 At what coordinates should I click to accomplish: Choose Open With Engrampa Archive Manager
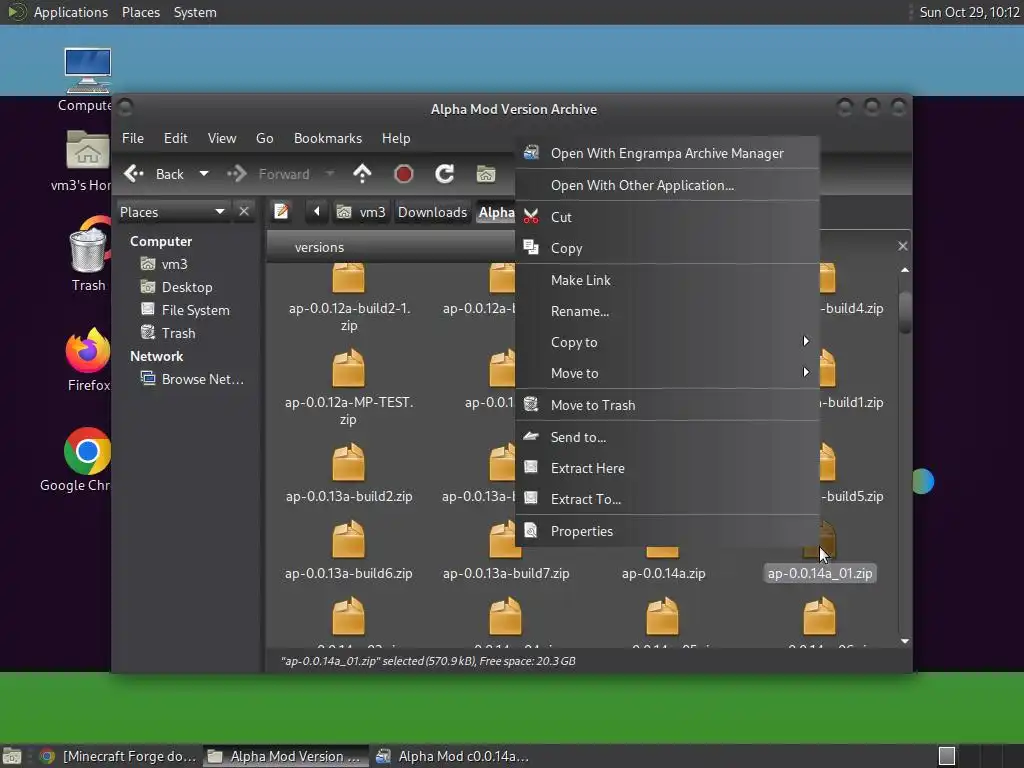click(667, 153)
